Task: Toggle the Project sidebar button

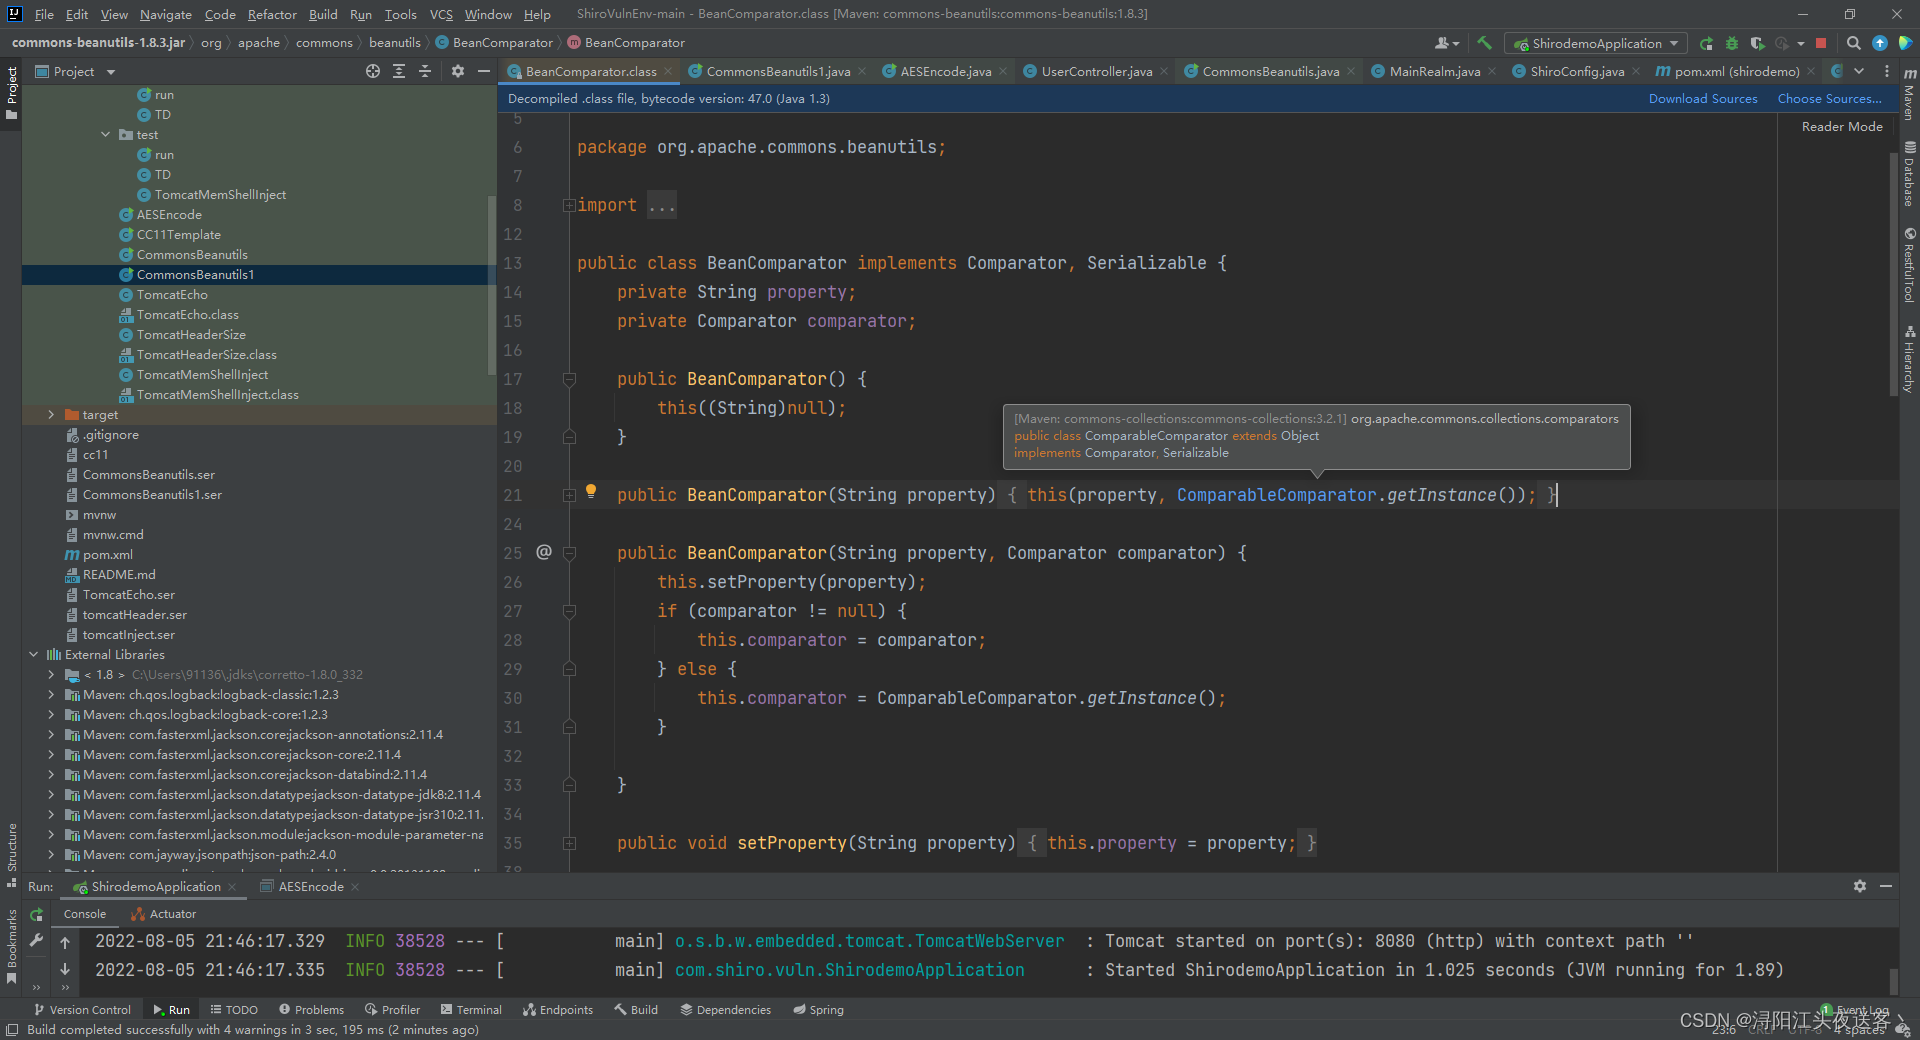Action: click(x=12, y=93)
